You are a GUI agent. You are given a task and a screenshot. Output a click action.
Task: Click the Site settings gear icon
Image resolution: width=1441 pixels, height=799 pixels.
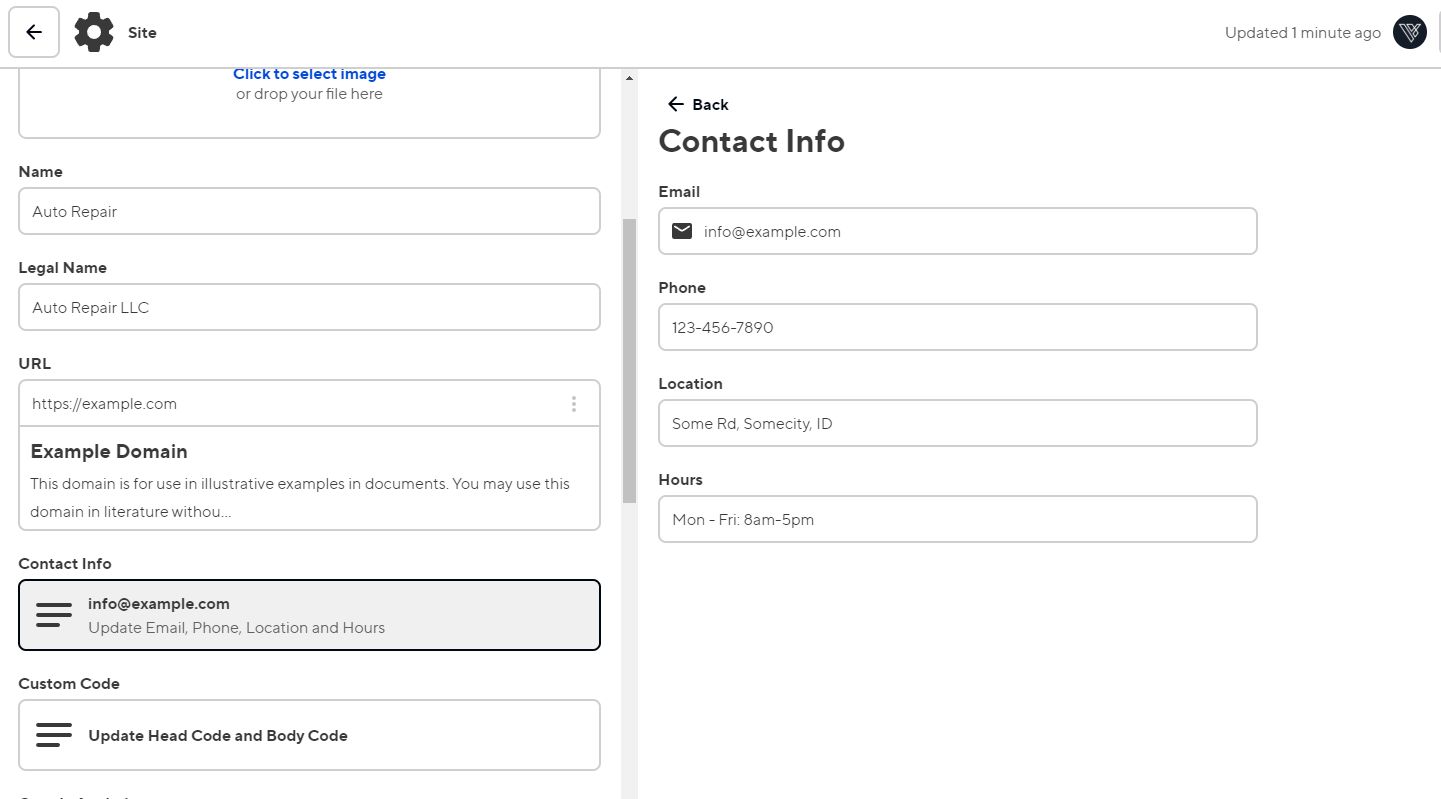pos(94,32)
